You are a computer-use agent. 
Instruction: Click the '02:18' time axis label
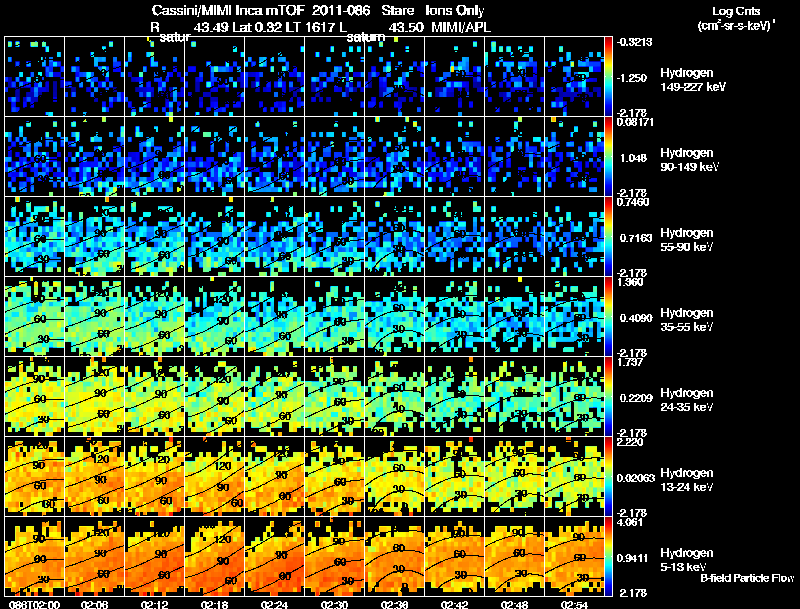tap(214, 604)
